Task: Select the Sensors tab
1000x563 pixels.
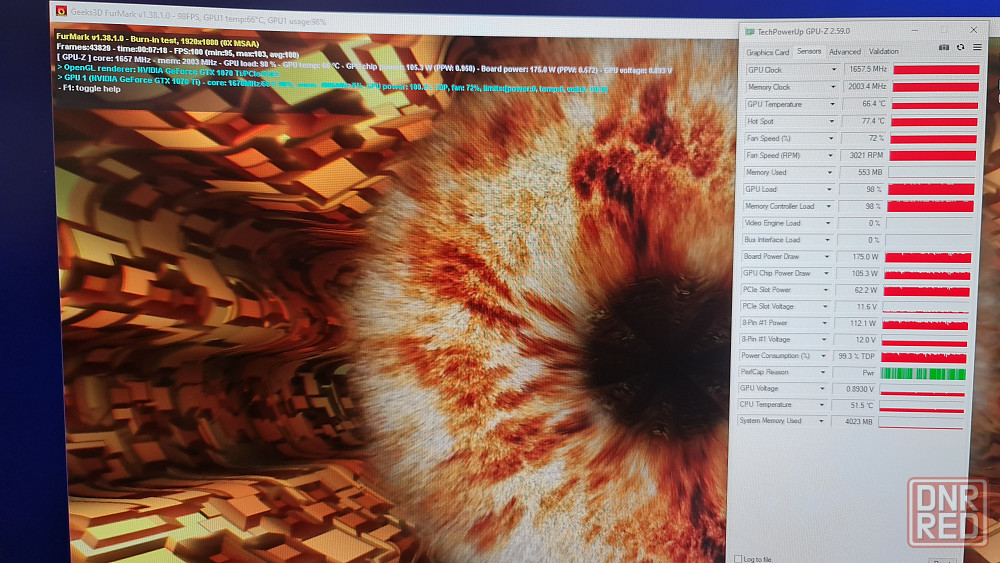Action: click(x=809, y=51)
